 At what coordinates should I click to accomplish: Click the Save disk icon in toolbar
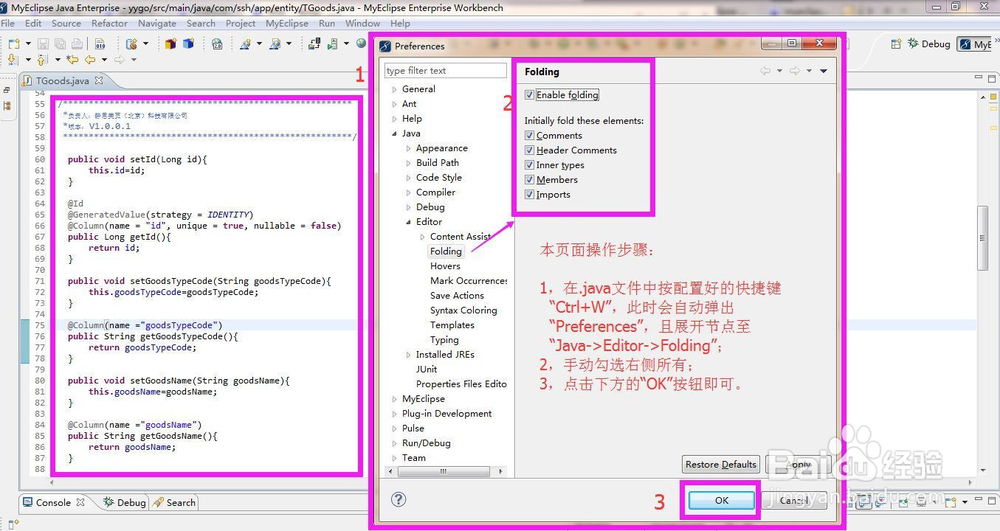click(x=43, y=44)
